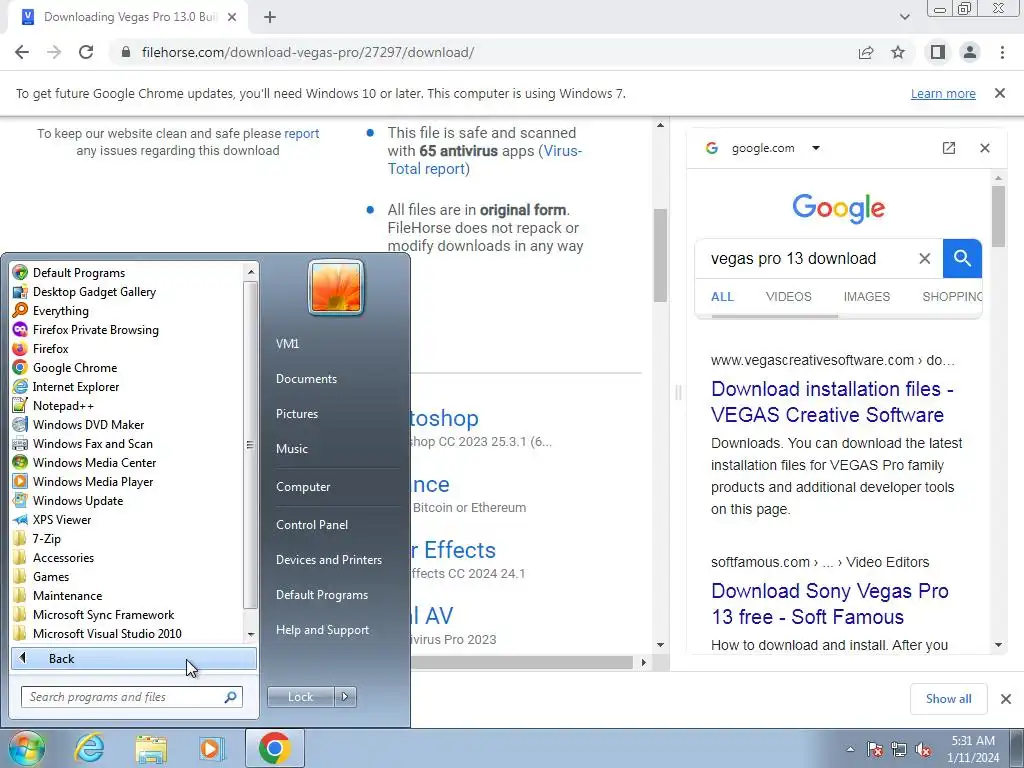Click the user account picture

pos(336,287)
